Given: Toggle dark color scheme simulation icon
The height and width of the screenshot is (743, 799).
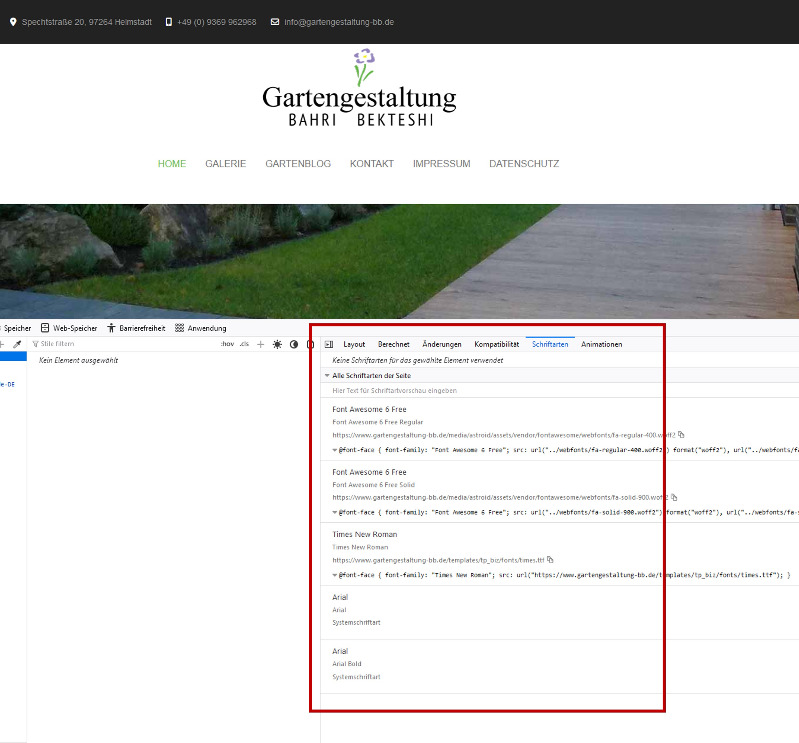Looking at the screenshot, I should pyautogui.click(x=294, y=344).
